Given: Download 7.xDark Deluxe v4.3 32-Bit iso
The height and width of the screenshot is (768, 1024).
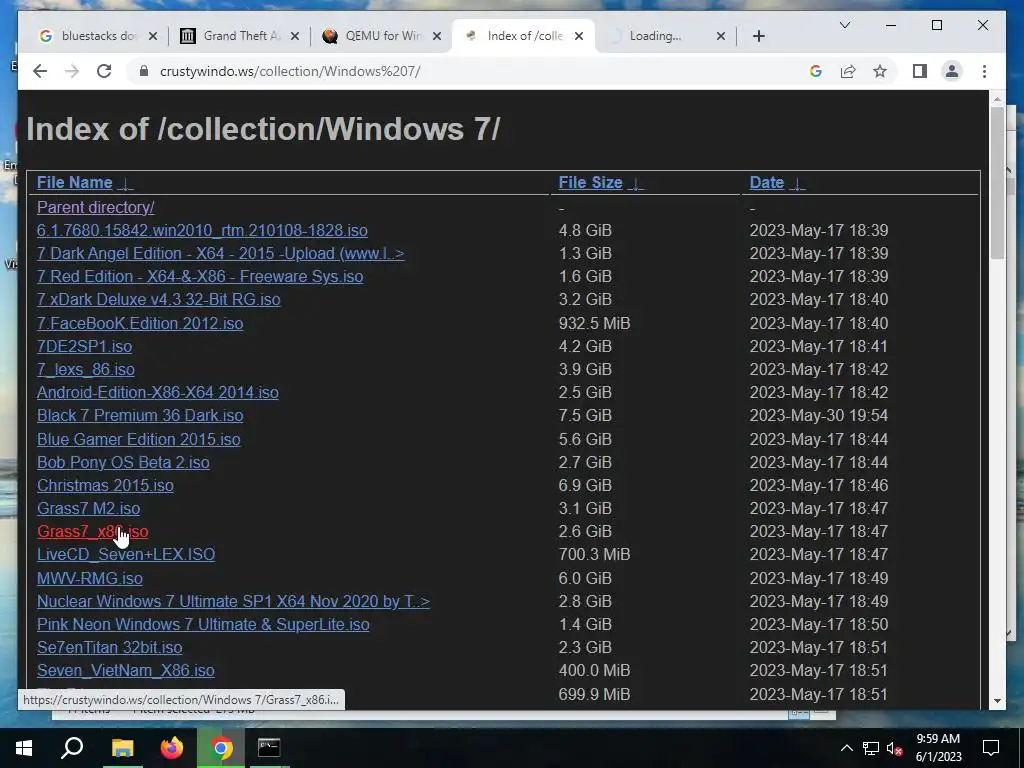Looking at the screenshot, I should [159, 299].
